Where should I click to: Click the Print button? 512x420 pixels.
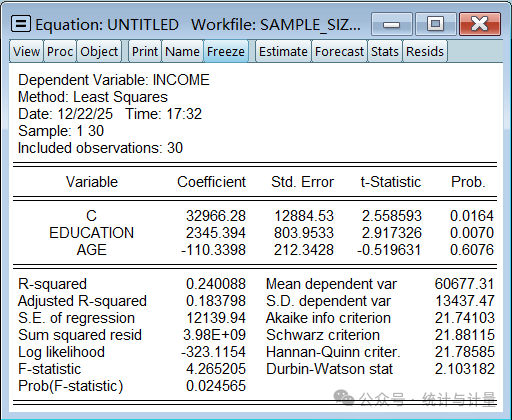(x=145, y=51)
